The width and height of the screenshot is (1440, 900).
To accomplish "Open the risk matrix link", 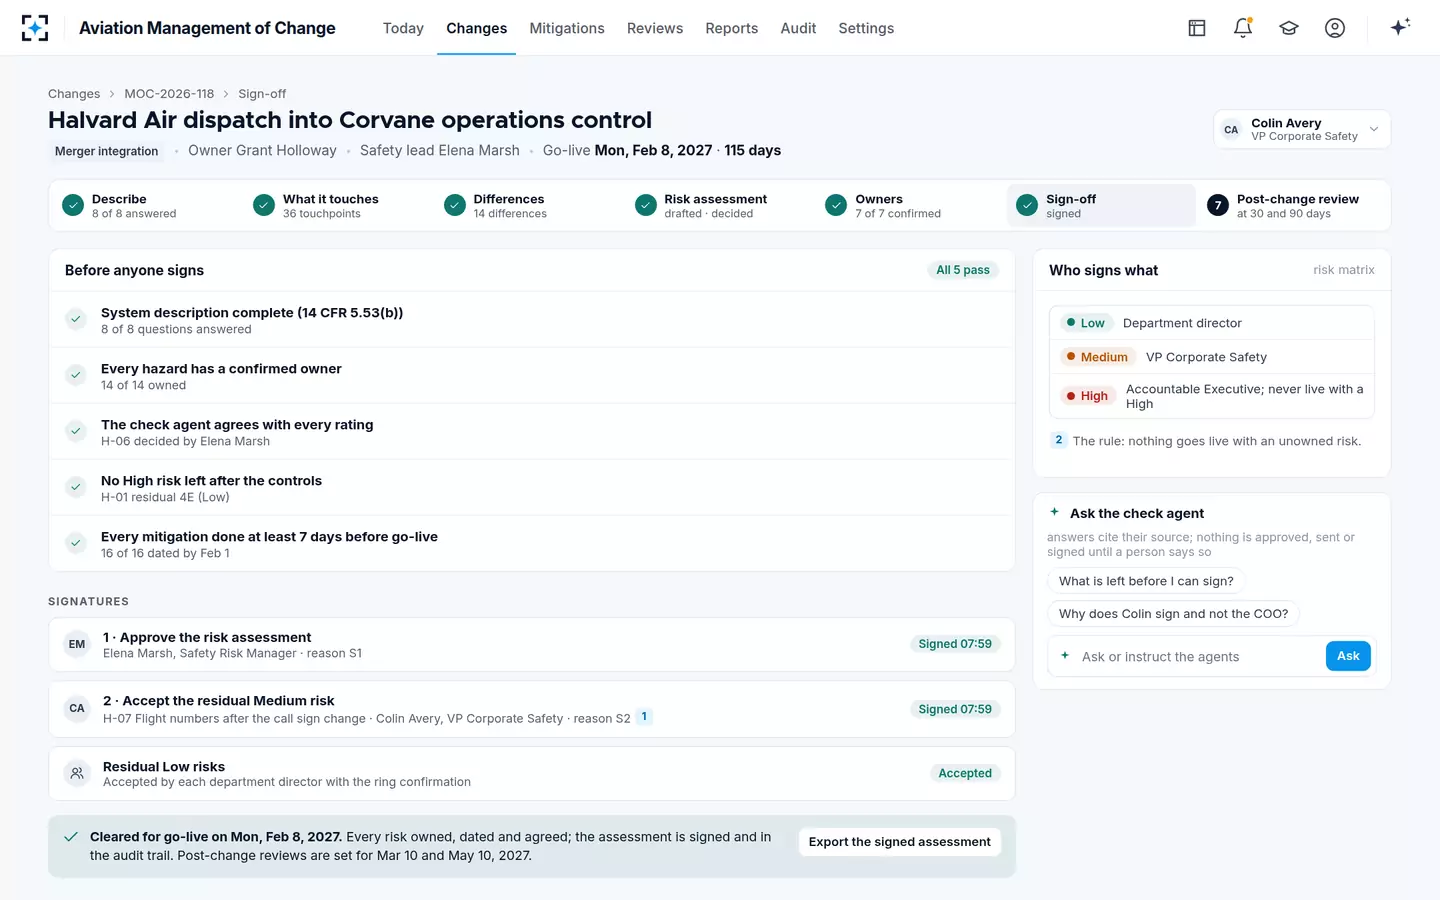I will pos(1343,270).
